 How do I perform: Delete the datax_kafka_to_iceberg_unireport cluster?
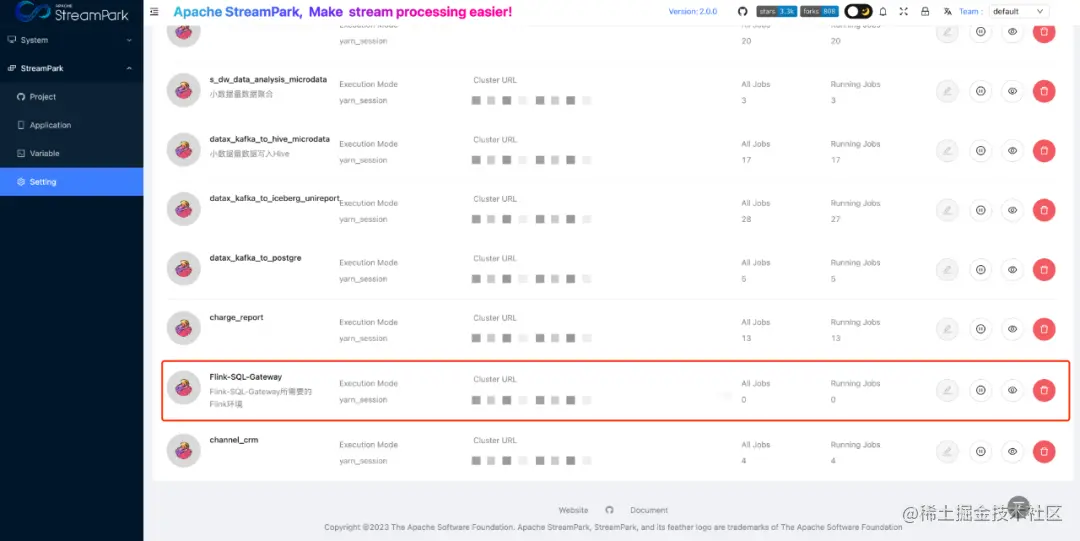click(x=1044, y=210)
